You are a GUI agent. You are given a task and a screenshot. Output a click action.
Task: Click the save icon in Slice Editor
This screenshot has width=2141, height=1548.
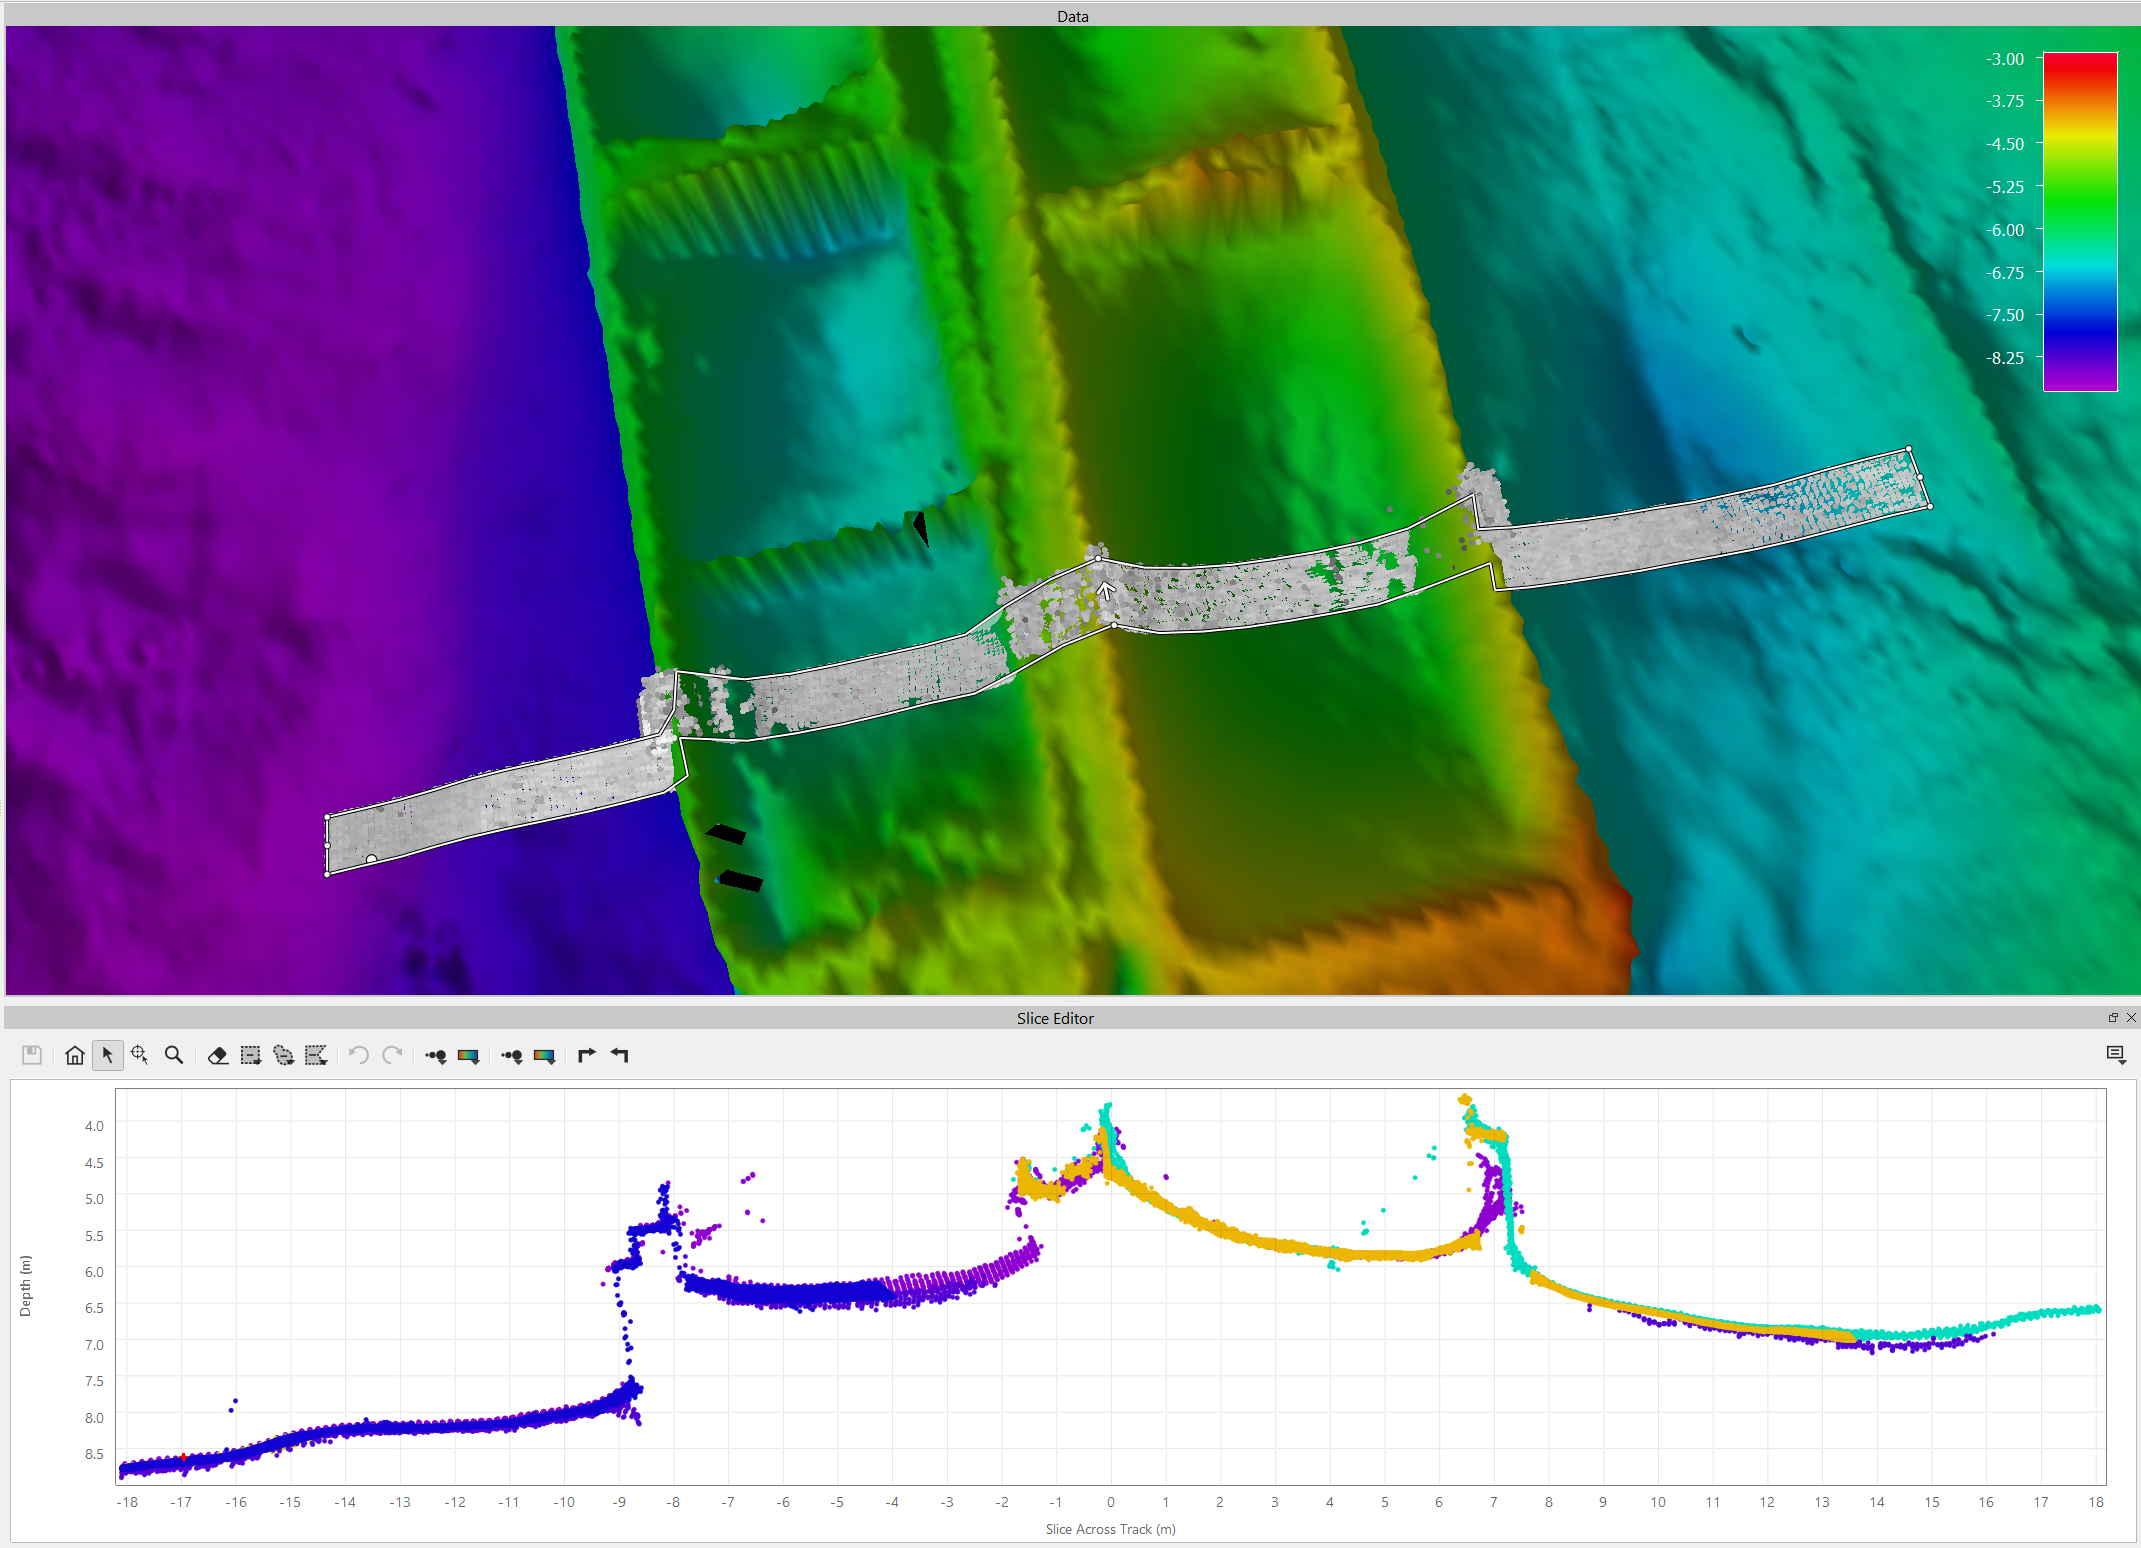click(32, 1055)
